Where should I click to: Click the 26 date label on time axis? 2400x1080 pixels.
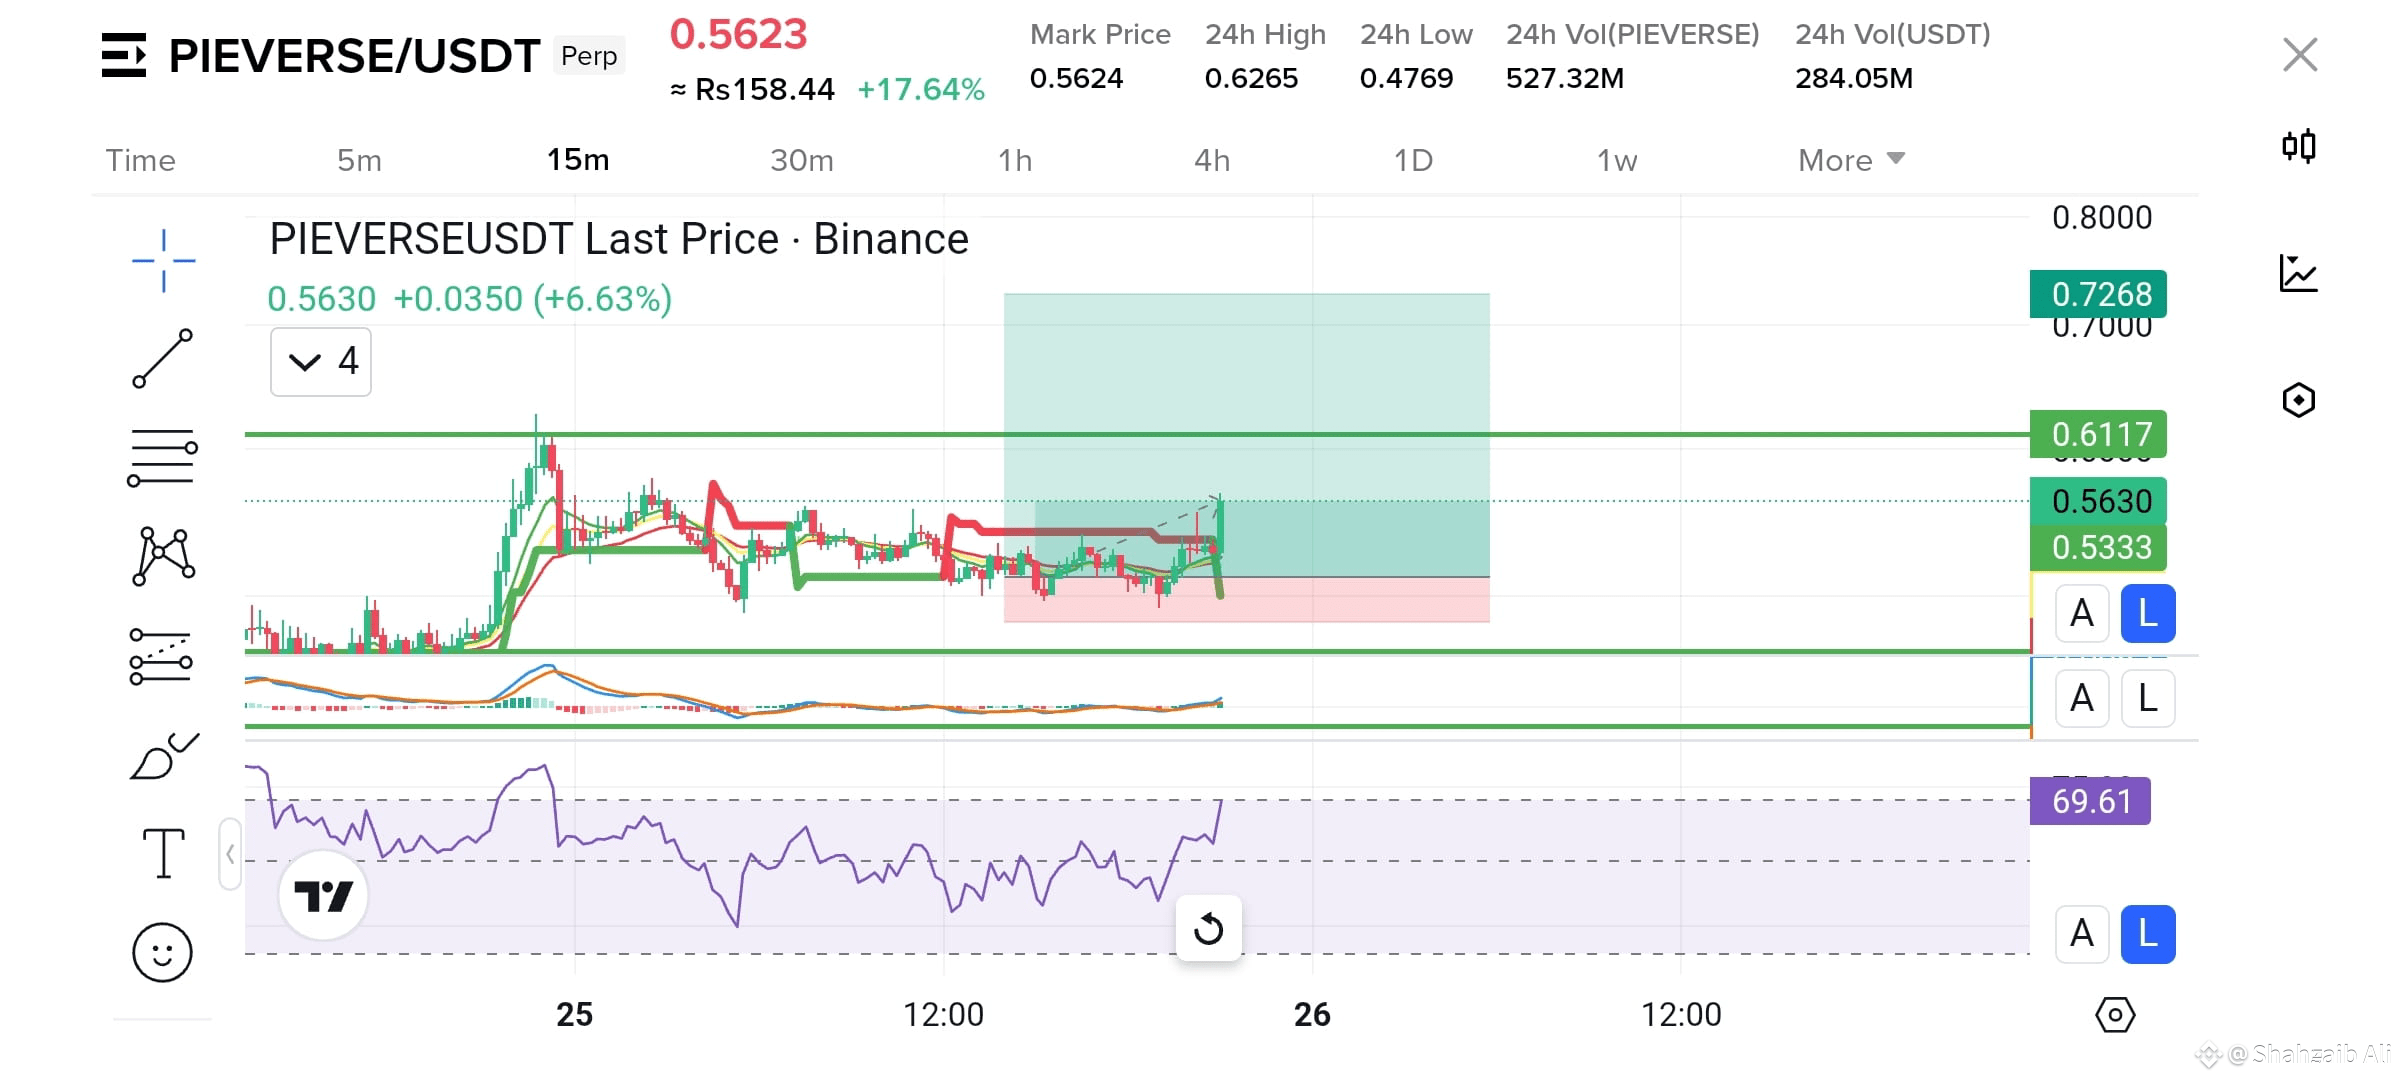[1312, 1015]
